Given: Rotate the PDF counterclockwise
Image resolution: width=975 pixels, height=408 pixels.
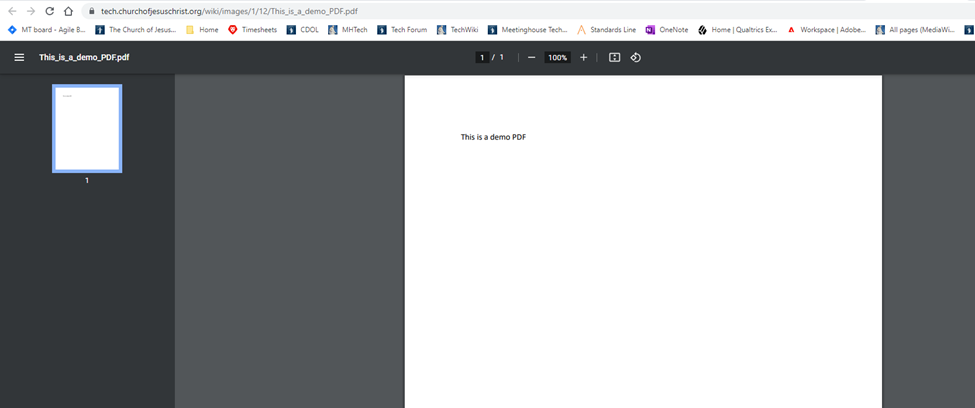Looking at the screenshot, I should pyautogui.click(x=636, y=58).
